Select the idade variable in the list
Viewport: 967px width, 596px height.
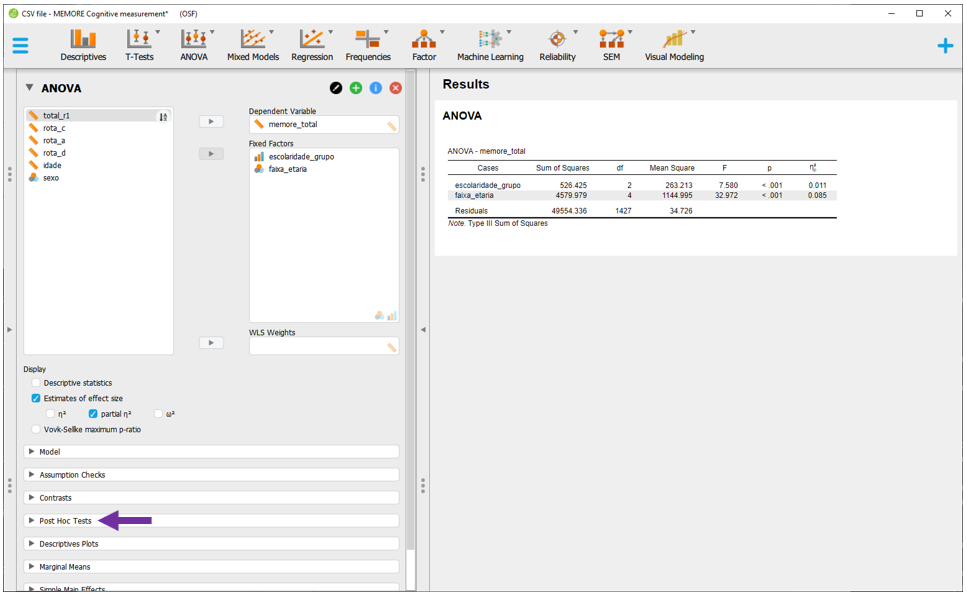pos(52,165)
